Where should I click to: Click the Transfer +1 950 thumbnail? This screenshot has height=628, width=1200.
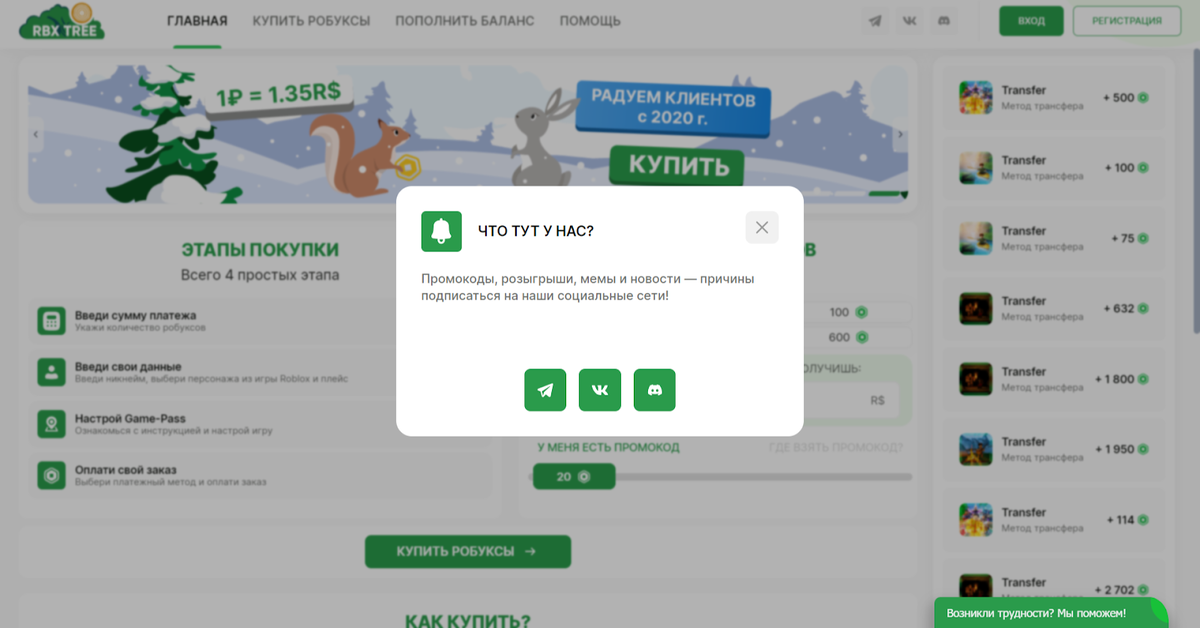tap(975, 449)
